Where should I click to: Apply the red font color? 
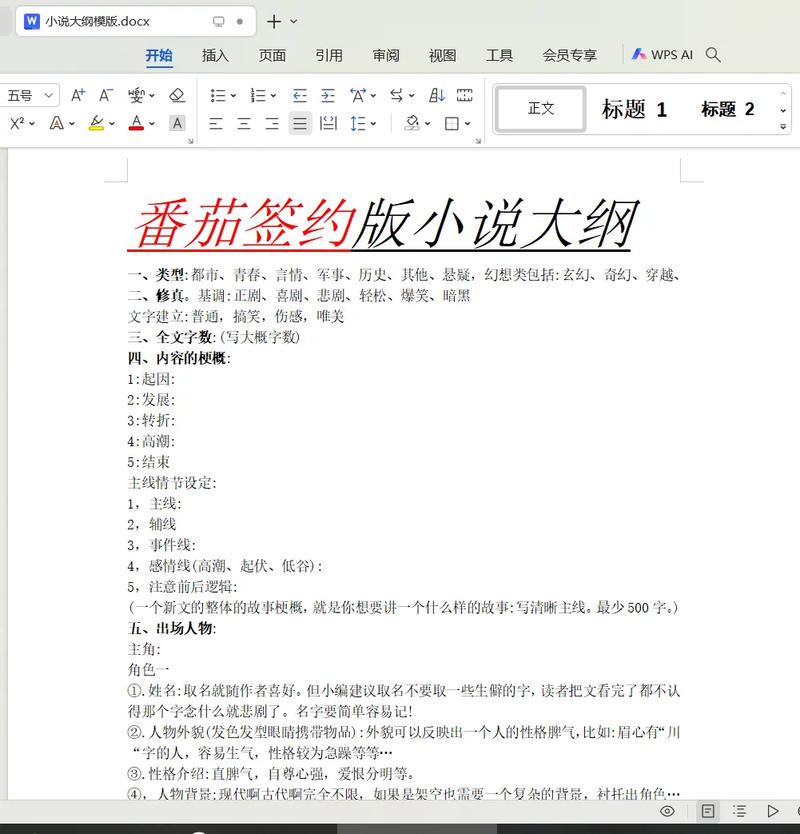136,123
